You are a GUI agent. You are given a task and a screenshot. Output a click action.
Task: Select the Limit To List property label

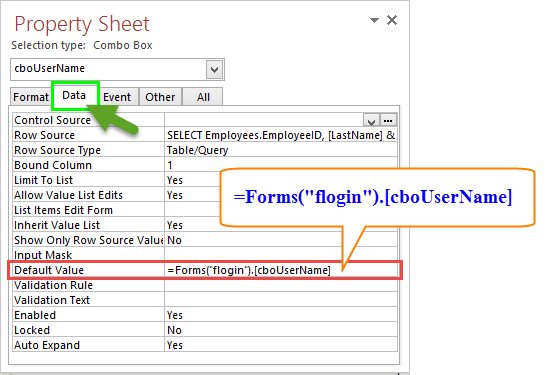click(43, 180)
